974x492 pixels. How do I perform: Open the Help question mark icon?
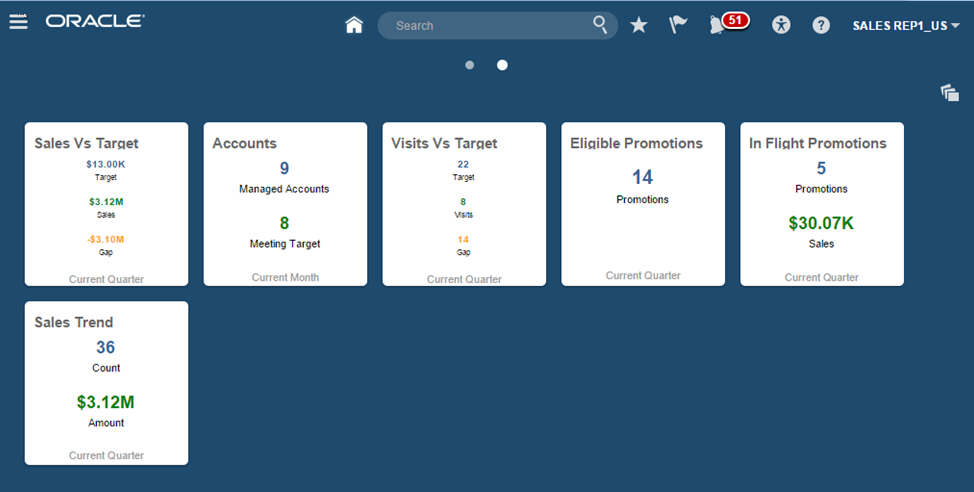click(821, 25)
